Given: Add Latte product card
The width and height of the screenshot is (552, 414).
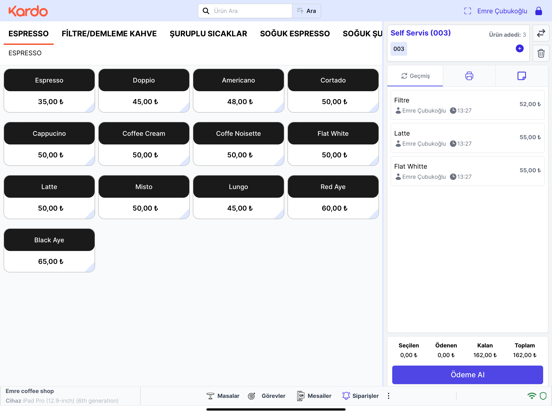Looking at the screenshot, I should 49,197.
